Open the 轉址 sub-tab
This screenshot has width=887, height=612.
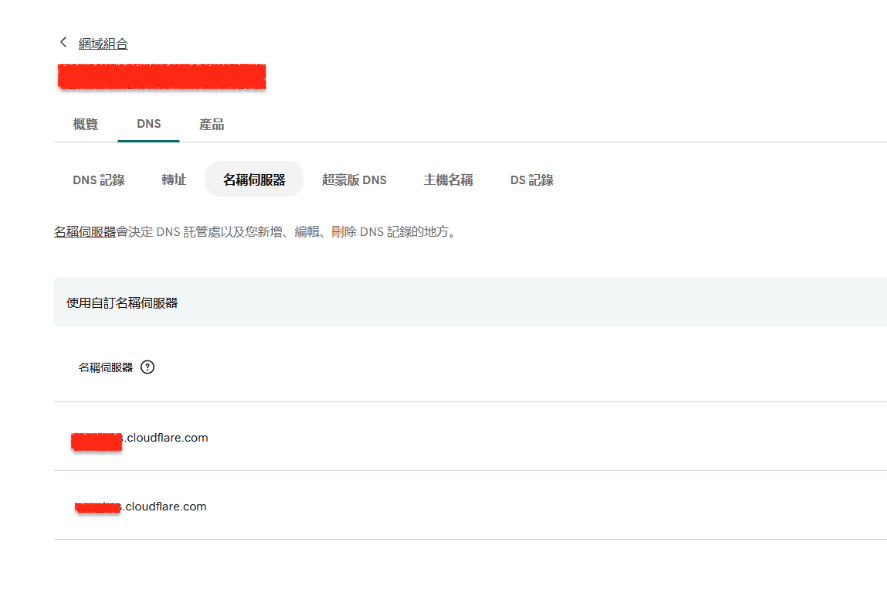click(174, 180)
